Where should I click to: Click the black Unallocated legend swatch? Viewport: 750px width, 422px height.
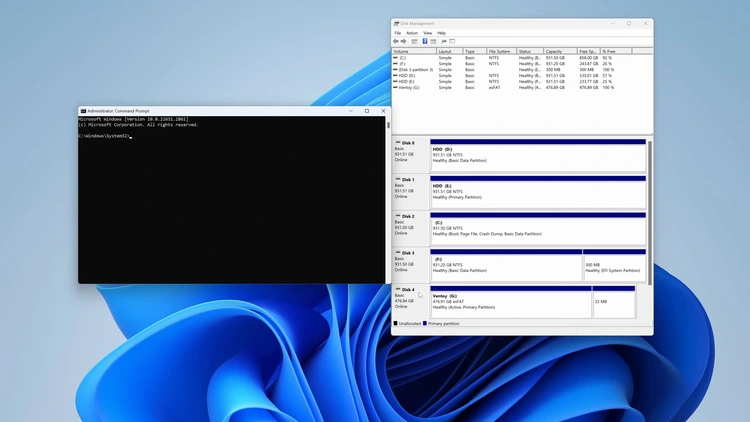pos(396,323)
